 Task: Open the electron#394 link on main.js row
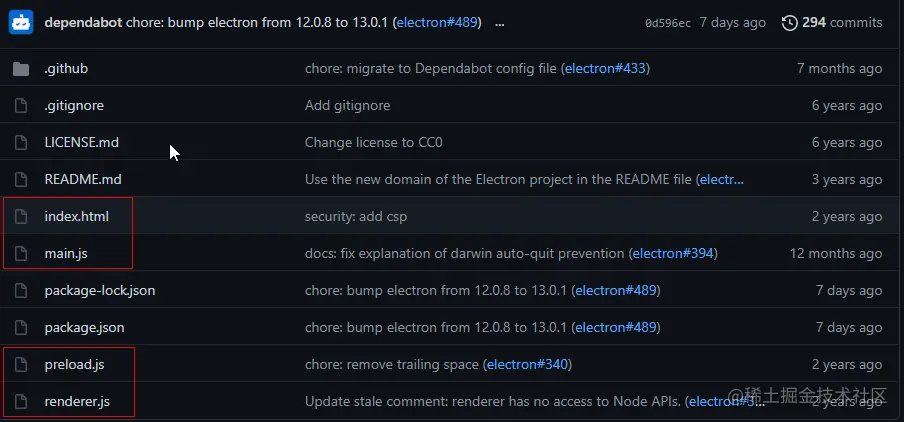tap(674, 254)
